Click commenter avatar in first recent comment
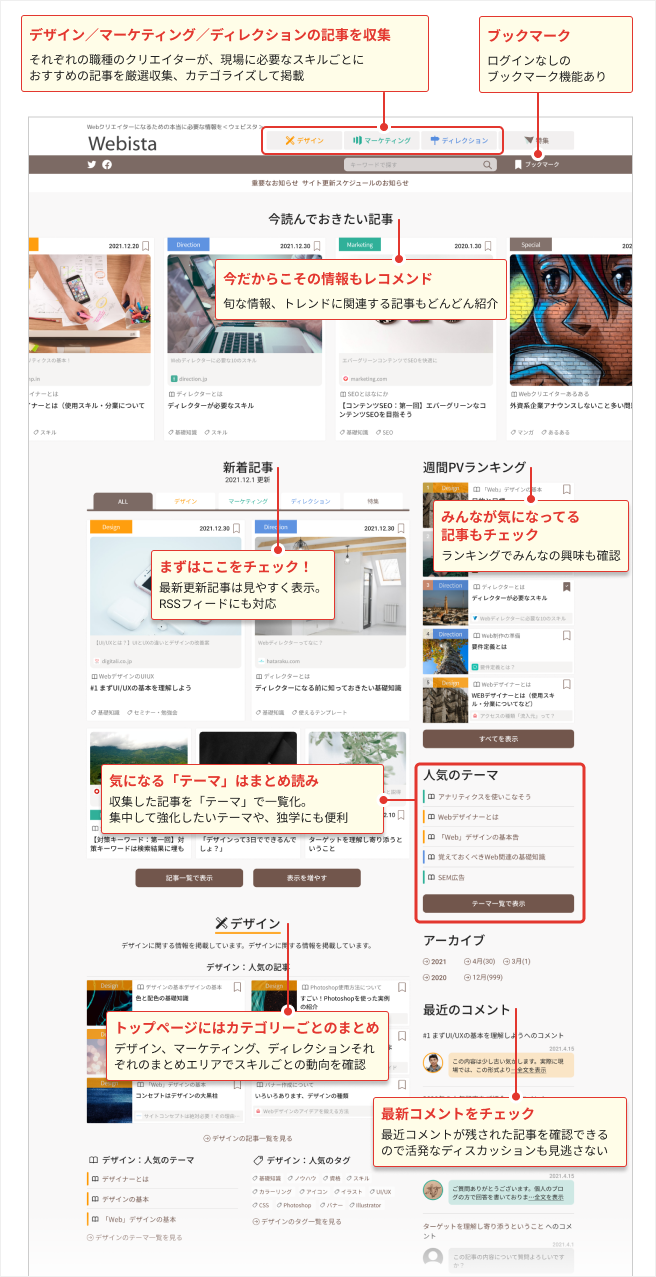This screenshot has height=1277, width=656. 433,1063
